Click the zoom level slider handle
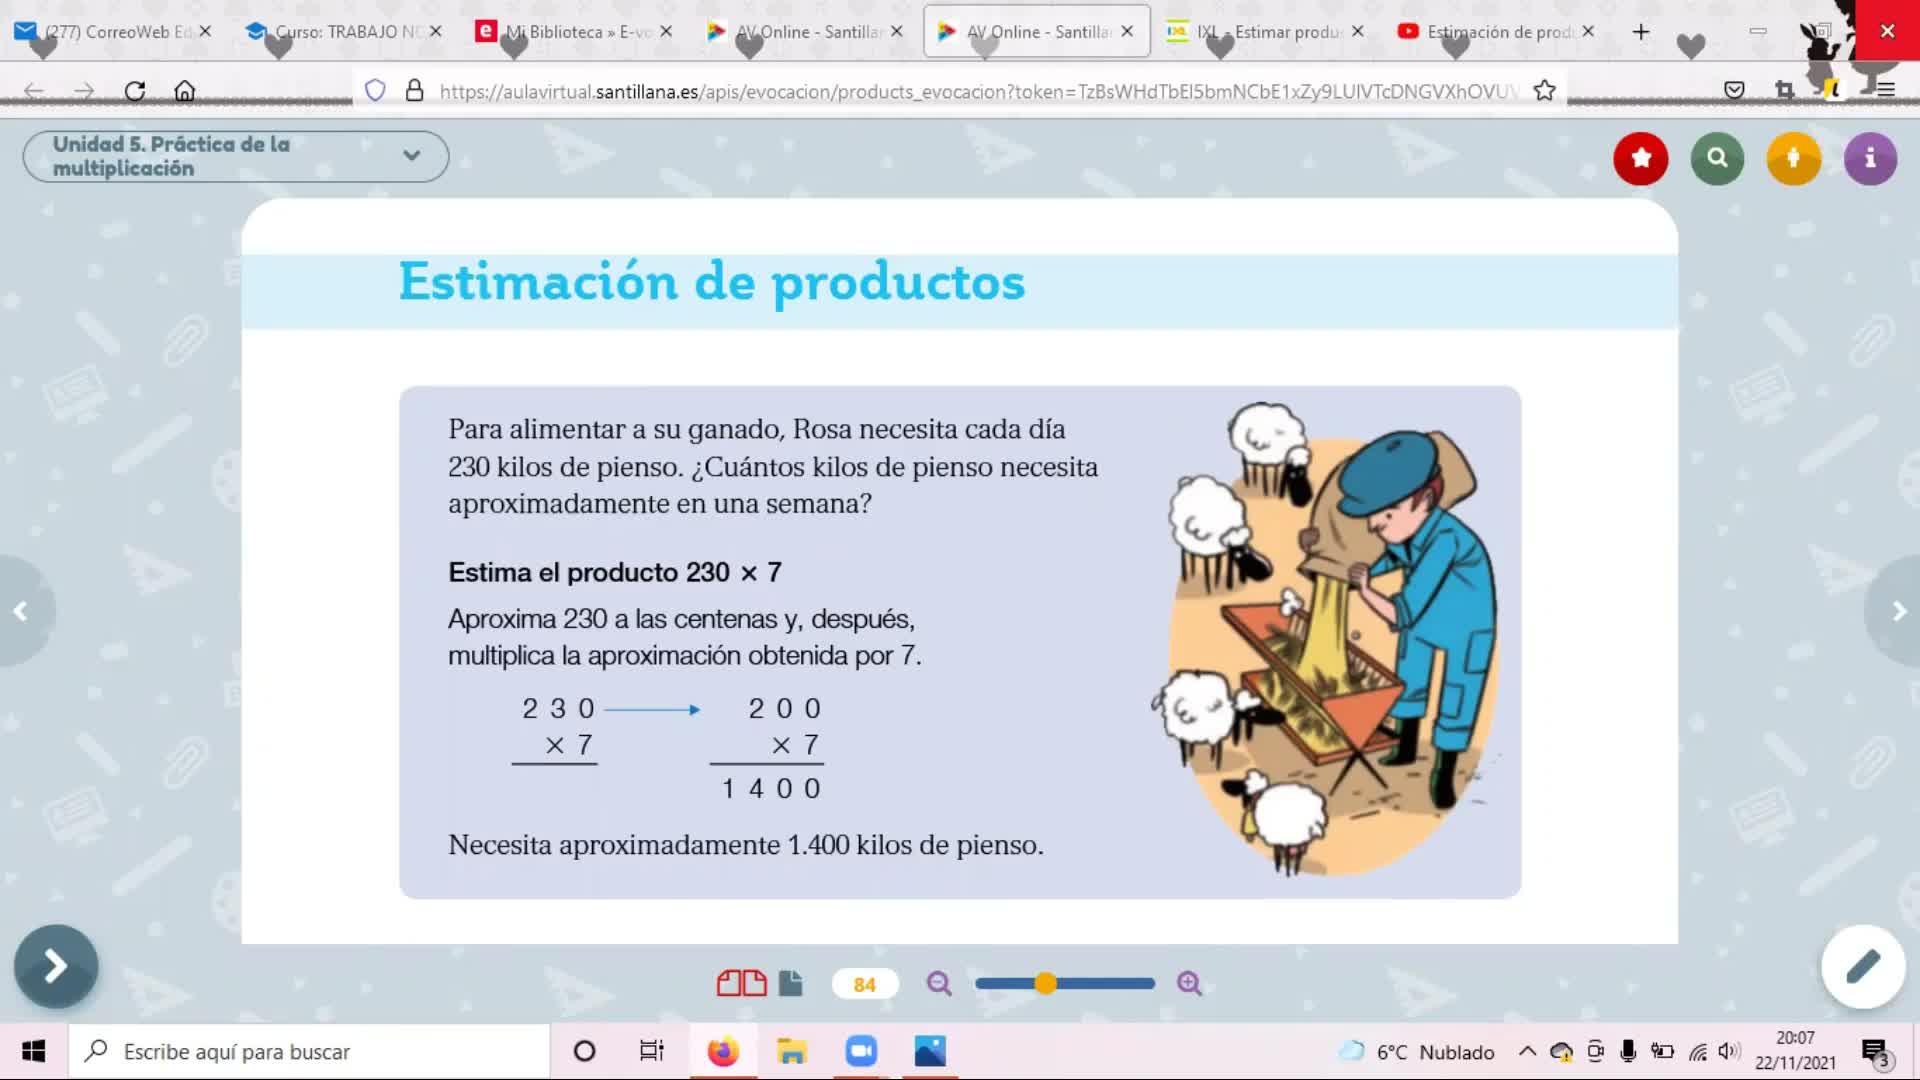Screen dimensions: 1920x1080 1045,984
